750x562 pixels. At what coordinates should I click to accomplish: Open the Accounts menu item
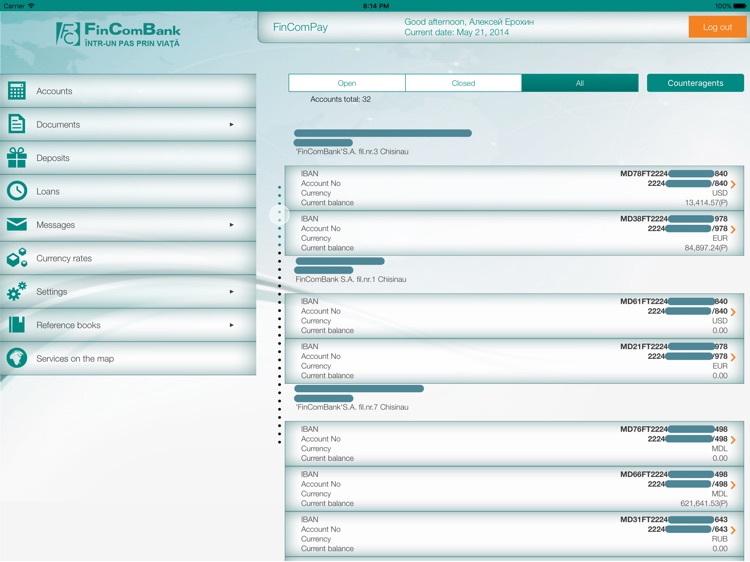(x=128, y=91)
